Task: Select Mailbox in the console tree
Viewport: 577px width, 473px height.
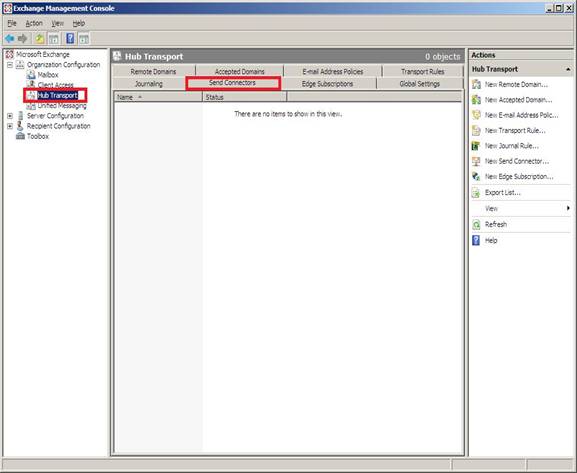Action: click(48, 75)
